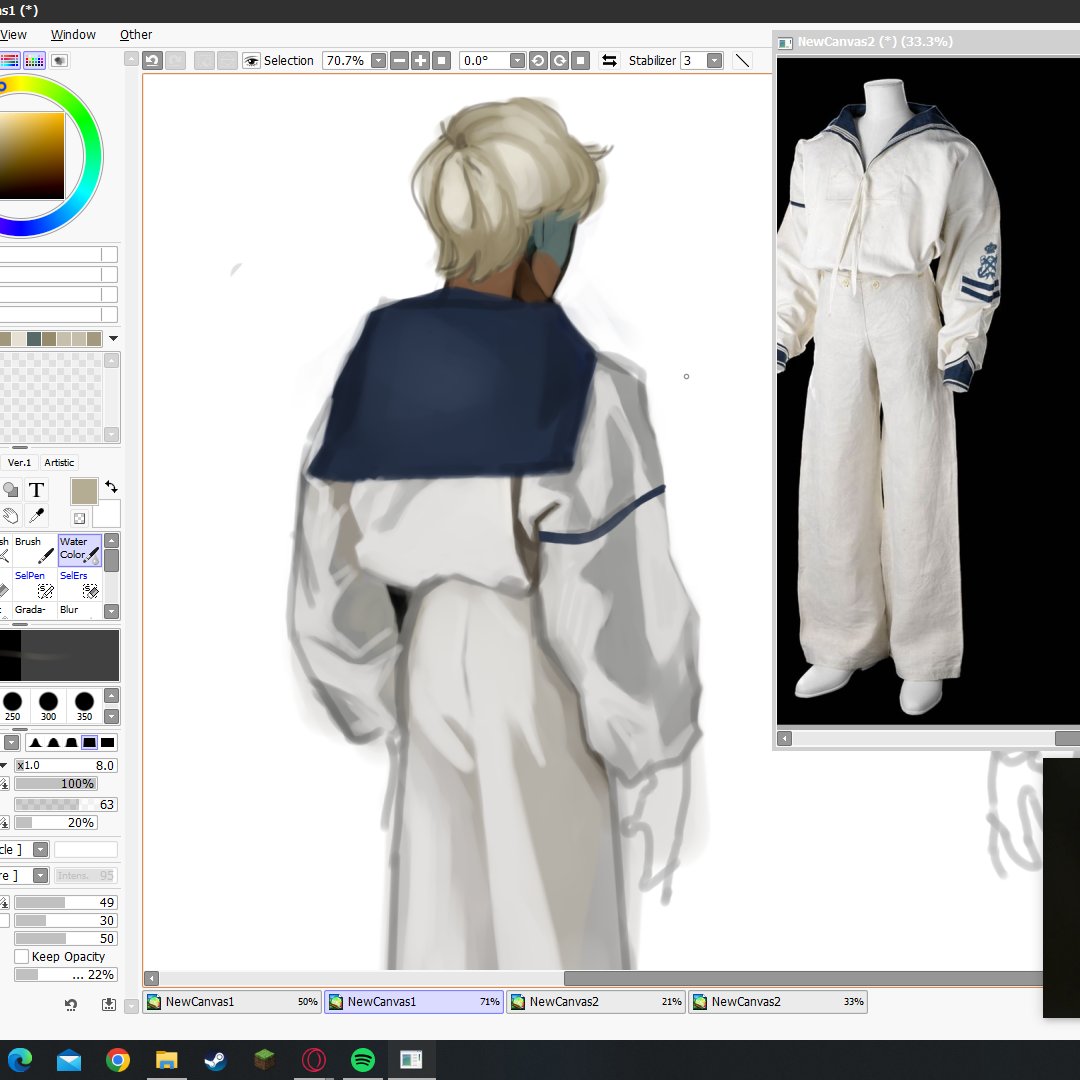Select the SelErs selection eraser tool
Viewport: 1080px width, 1080px height.
(80, 584)
